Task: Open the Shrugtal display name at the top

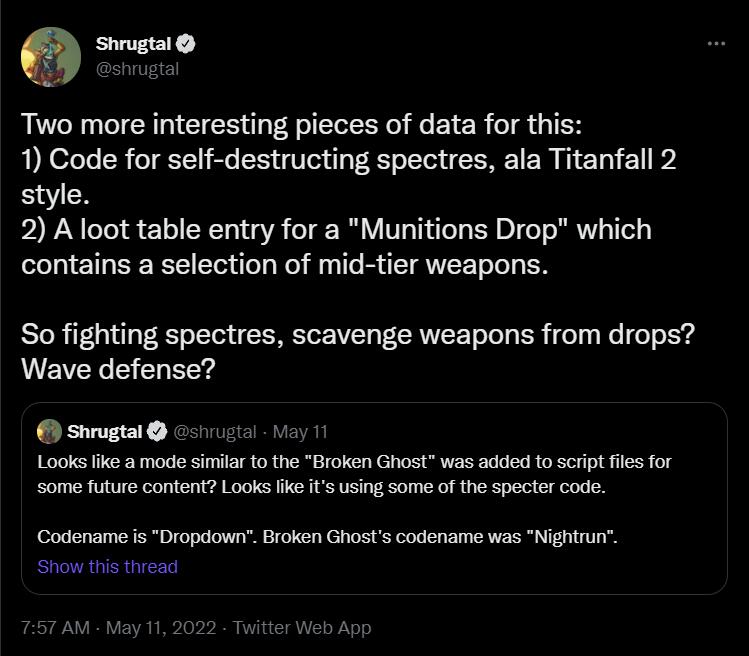Action: click(134, 44)
